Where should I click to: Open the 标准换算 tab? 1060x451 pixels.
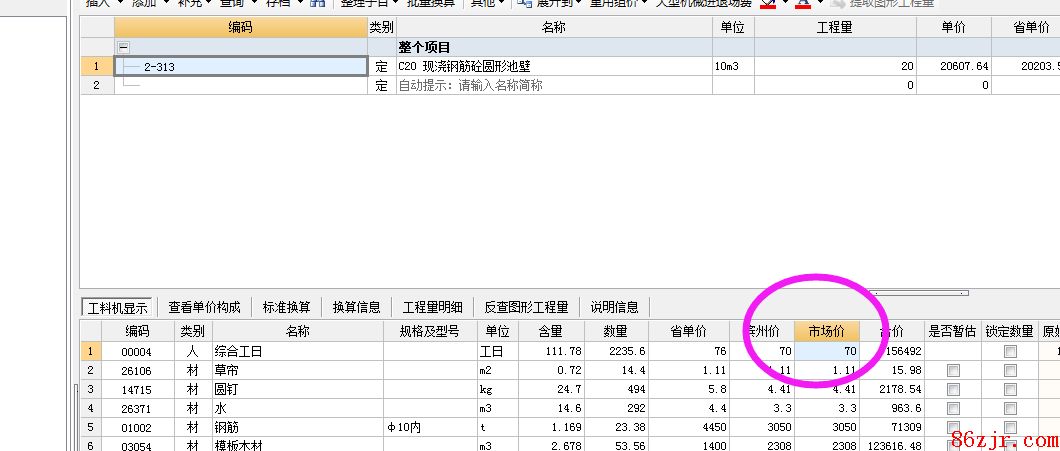pyautogui.click(x=286, y=307)
